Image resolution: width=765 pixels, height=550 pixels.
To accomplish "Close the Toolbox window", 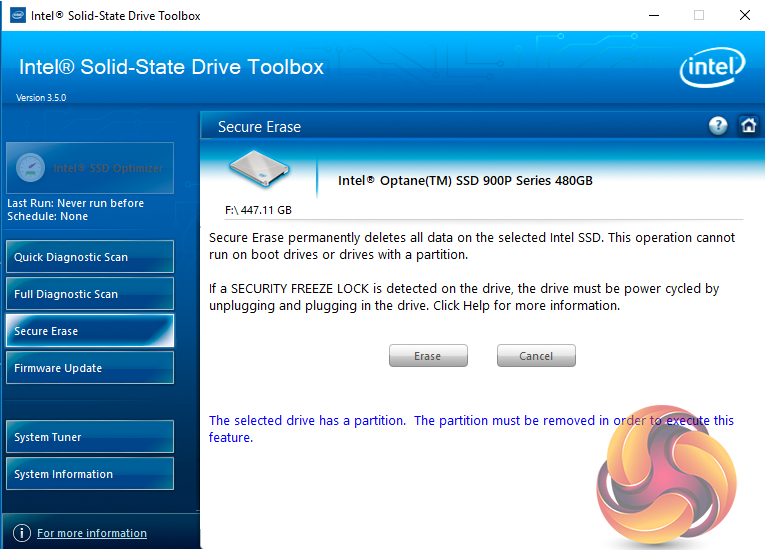I will (x=745, y=15).
